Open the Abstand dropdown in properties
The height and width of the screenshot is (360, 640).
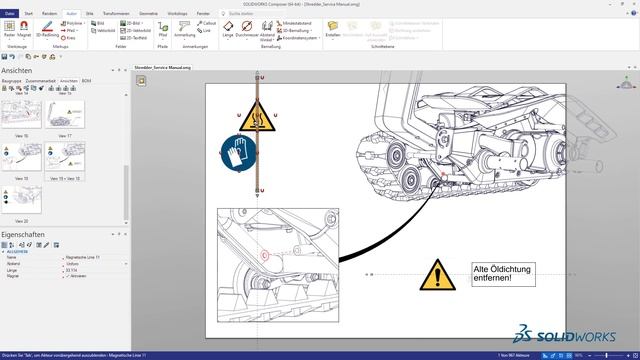[x=126, y=264]
